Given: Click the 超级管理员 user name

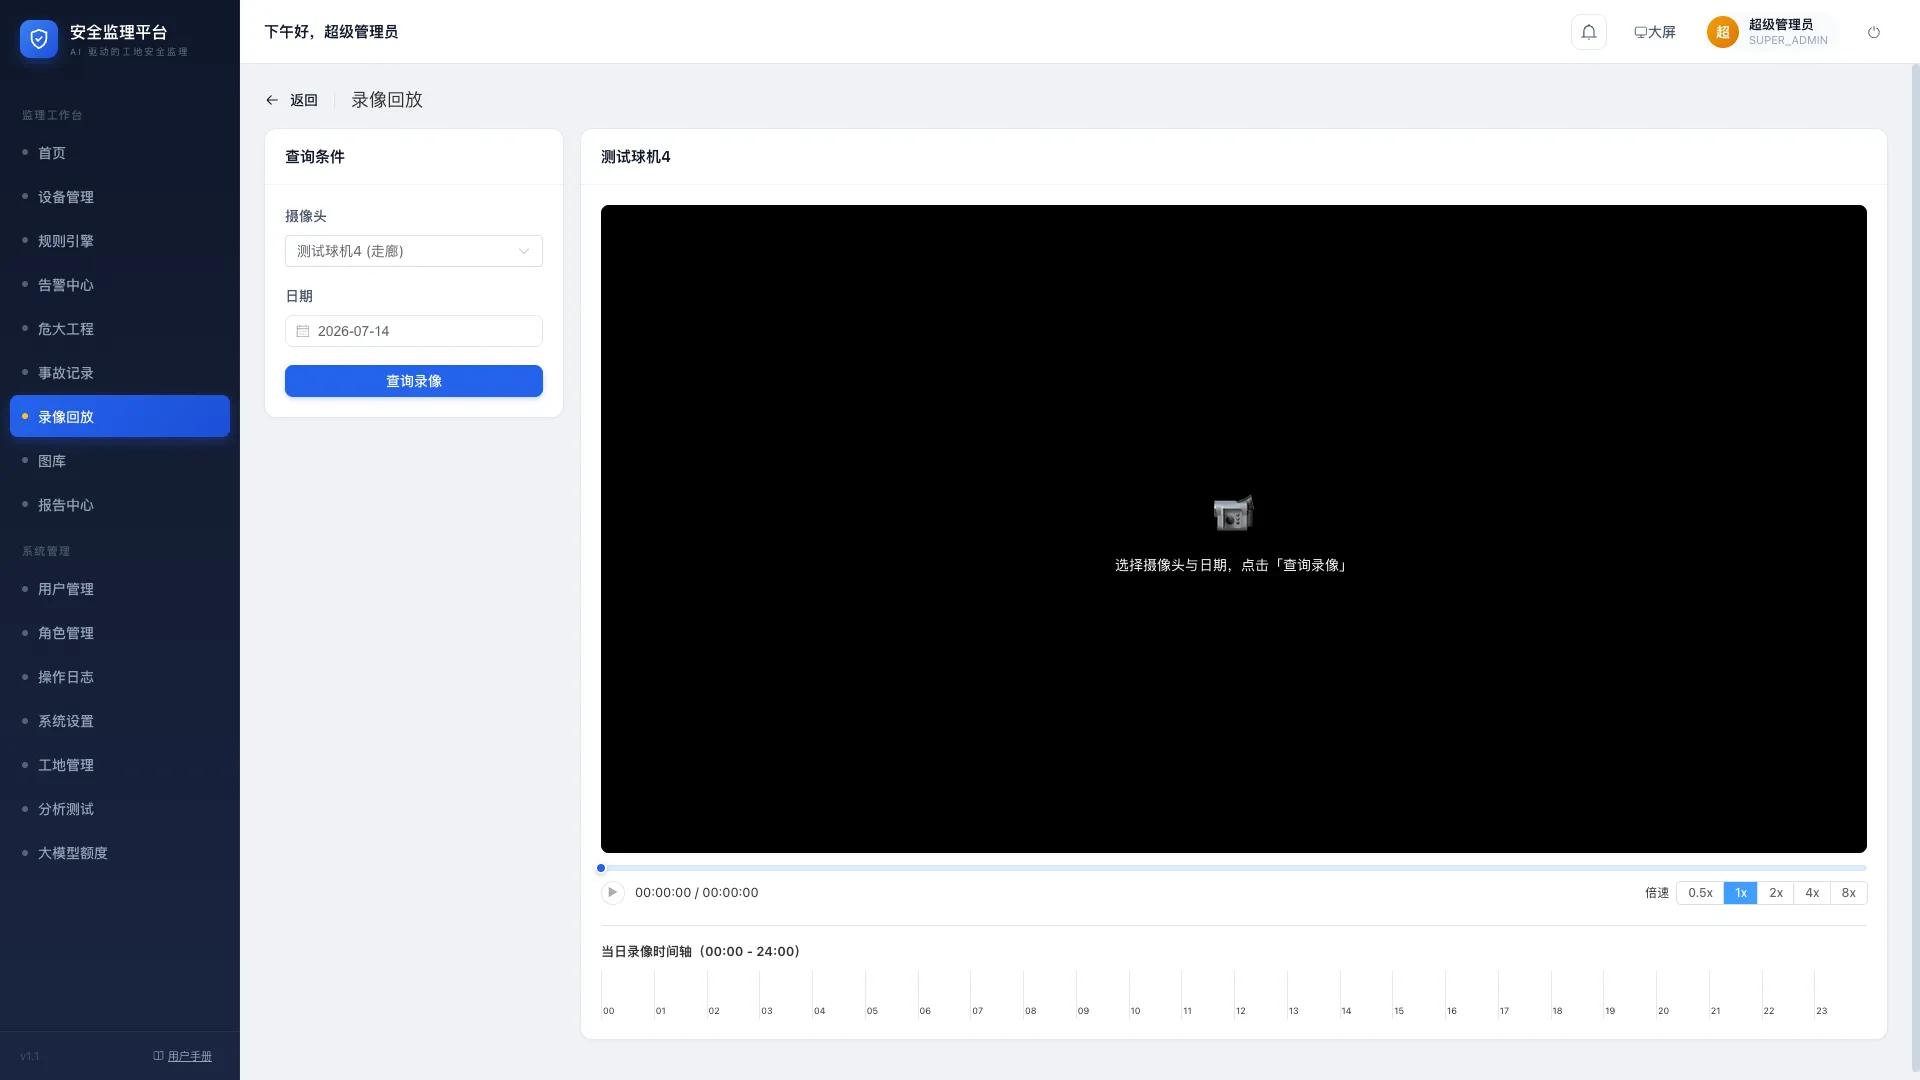Looking at the screenshot, I should pyautogui.click(x=1781, y=24).
